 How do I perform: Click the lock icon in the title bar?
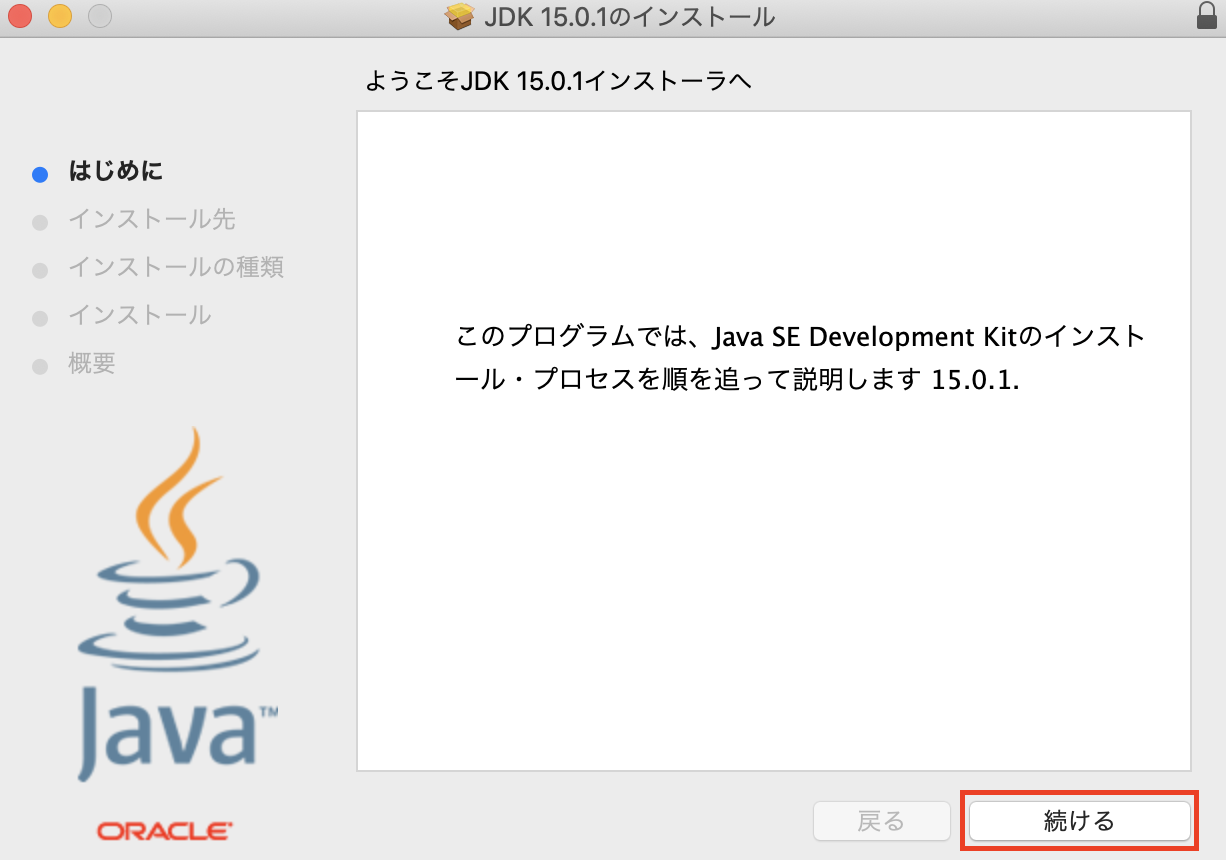pos(1205,16)
